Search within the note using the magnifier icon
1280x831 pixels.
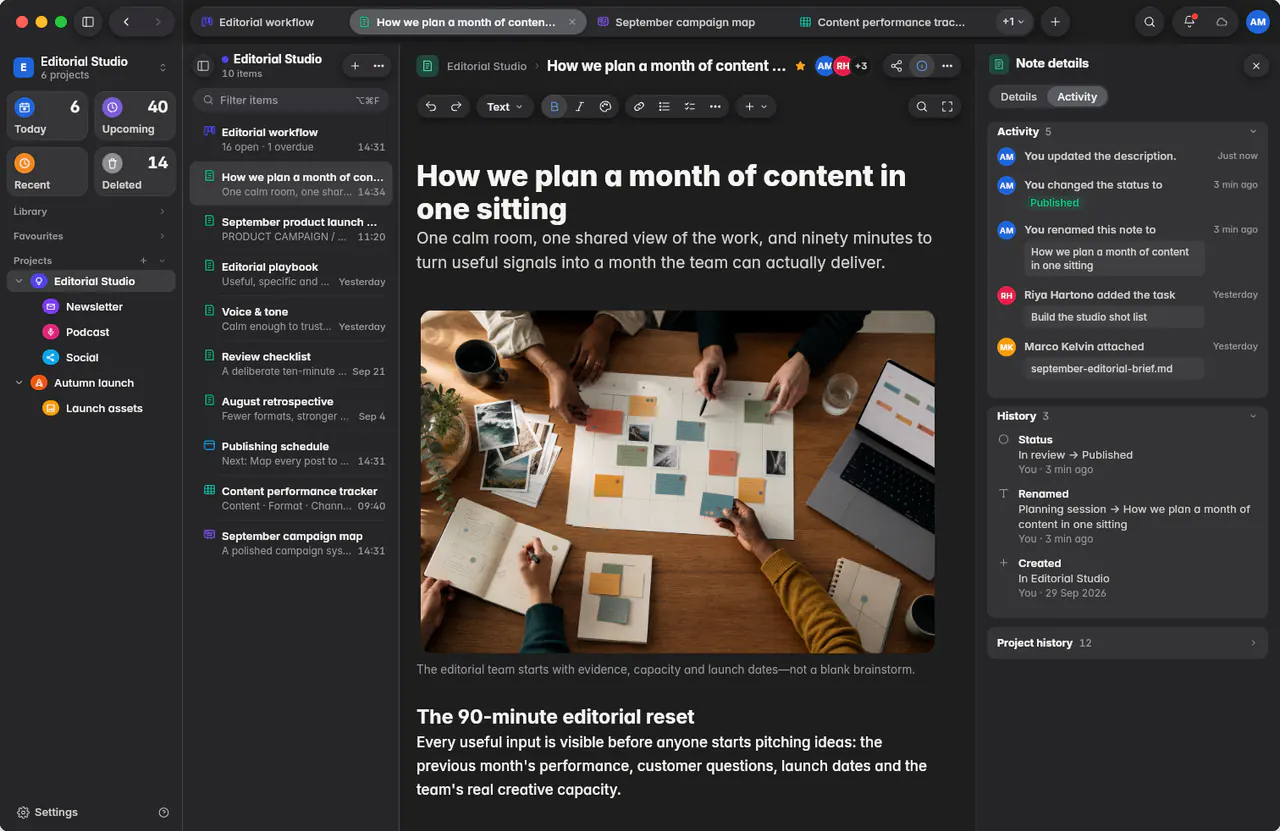point(922,107)
